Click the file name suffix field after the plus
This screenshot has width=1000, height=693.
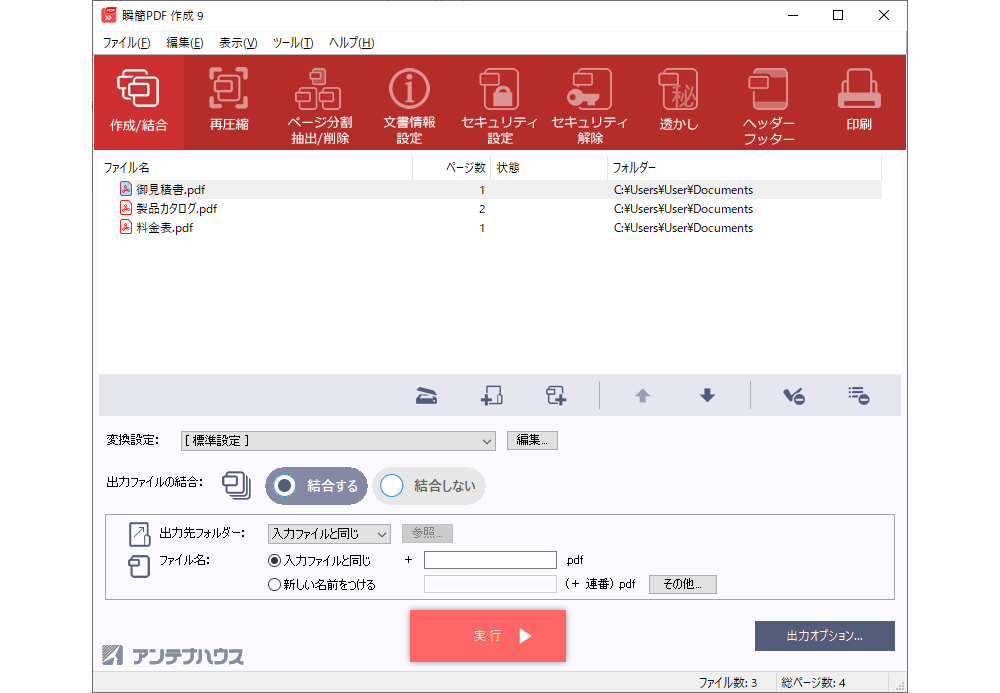pyautogui.click(x=490, y=560)
